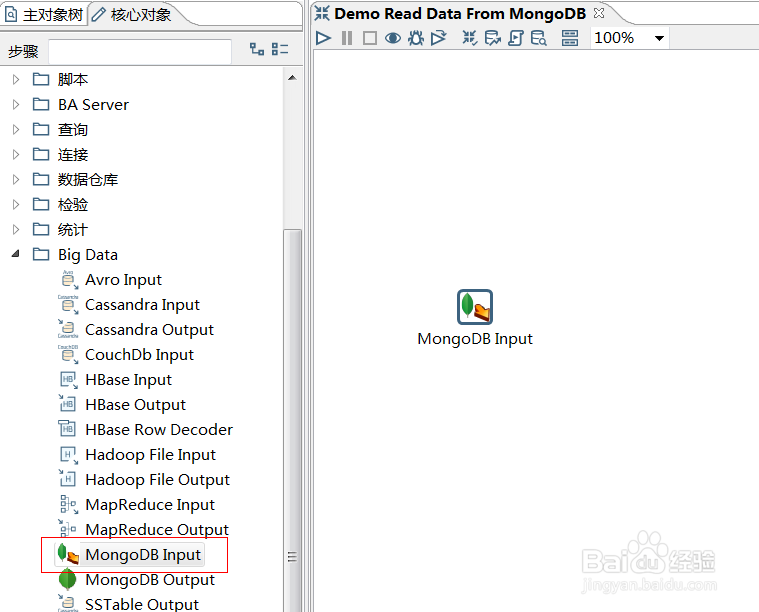
Task: Focus the 步骤 search input field
Action: (140, 51)
